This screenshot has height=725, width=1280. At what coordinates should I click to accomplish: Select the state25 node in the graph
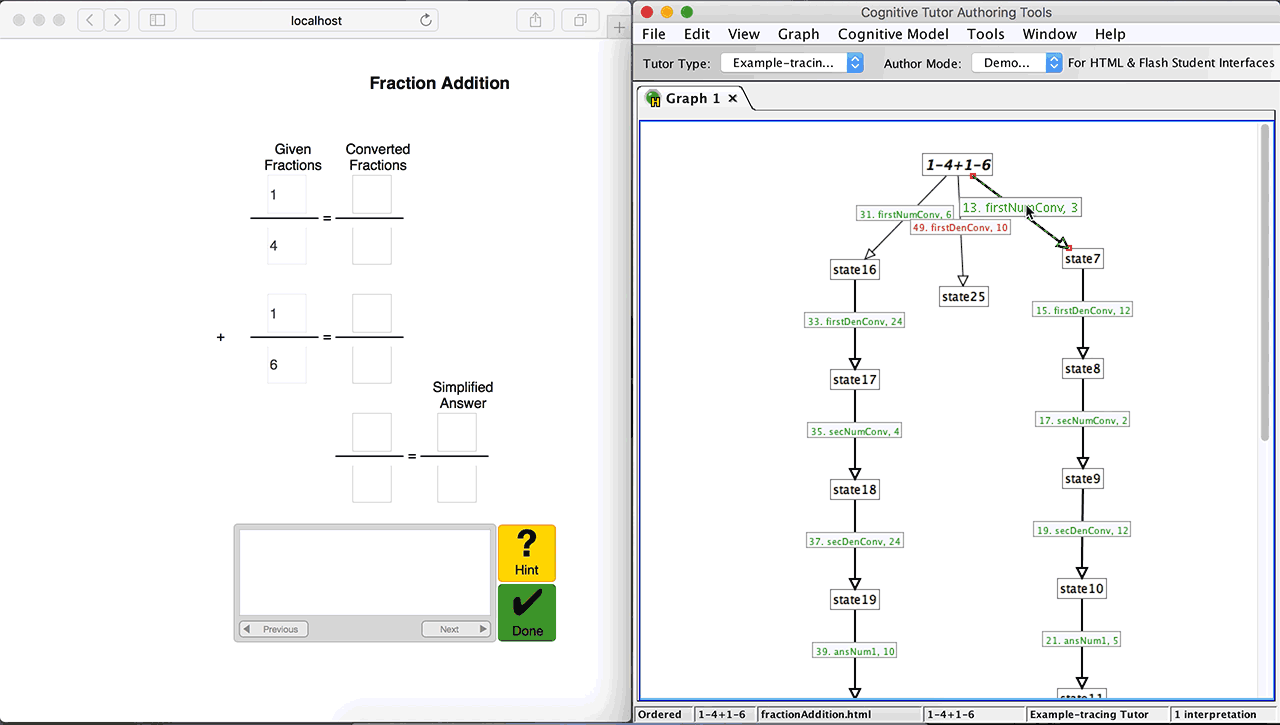pos(963,296)
